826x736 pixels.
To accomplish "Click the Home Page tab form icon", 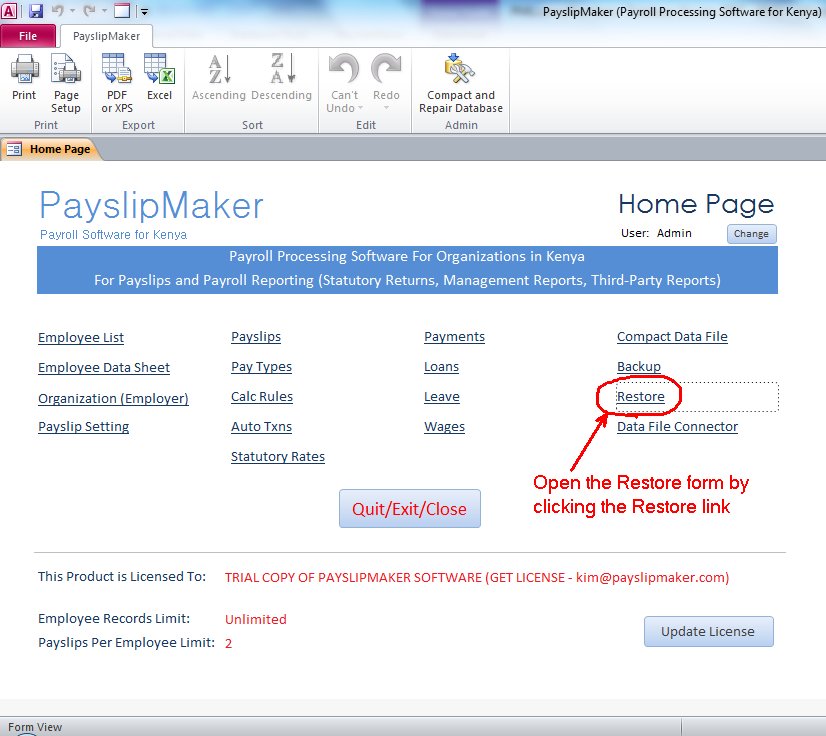I will coord(14,149).
